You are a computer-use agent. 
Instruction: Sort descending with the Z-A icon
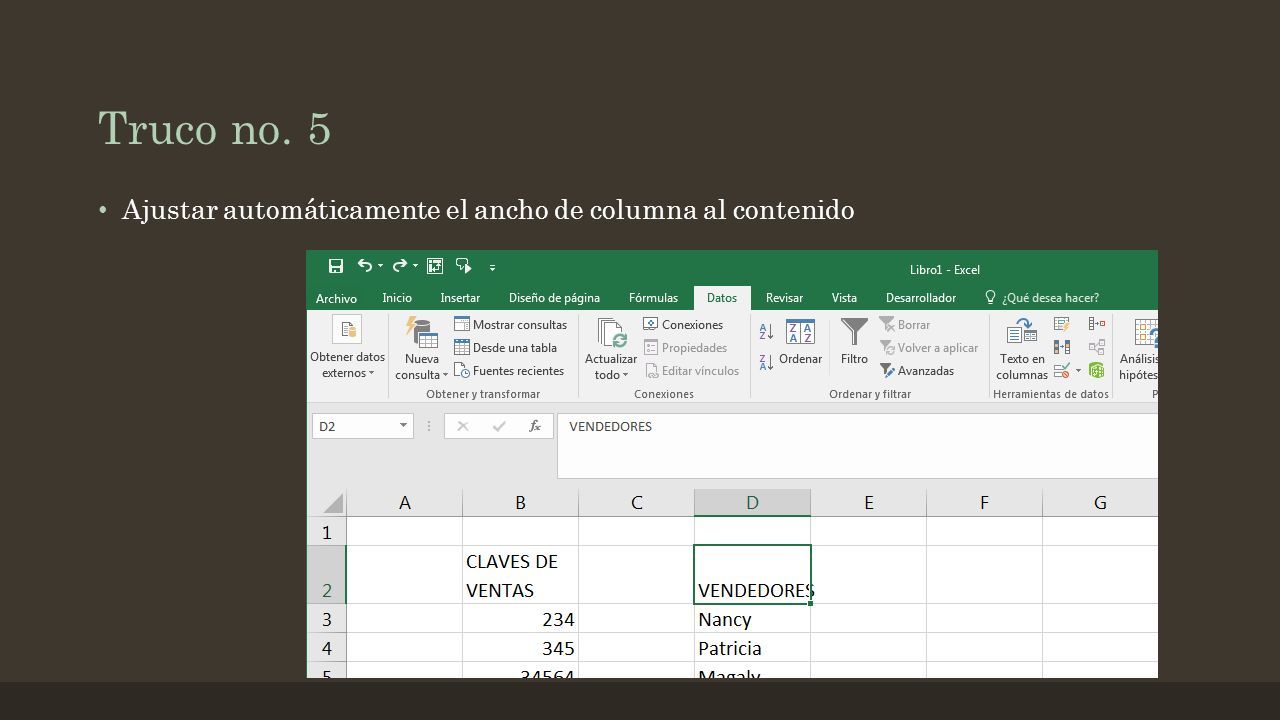coord(766,362)
